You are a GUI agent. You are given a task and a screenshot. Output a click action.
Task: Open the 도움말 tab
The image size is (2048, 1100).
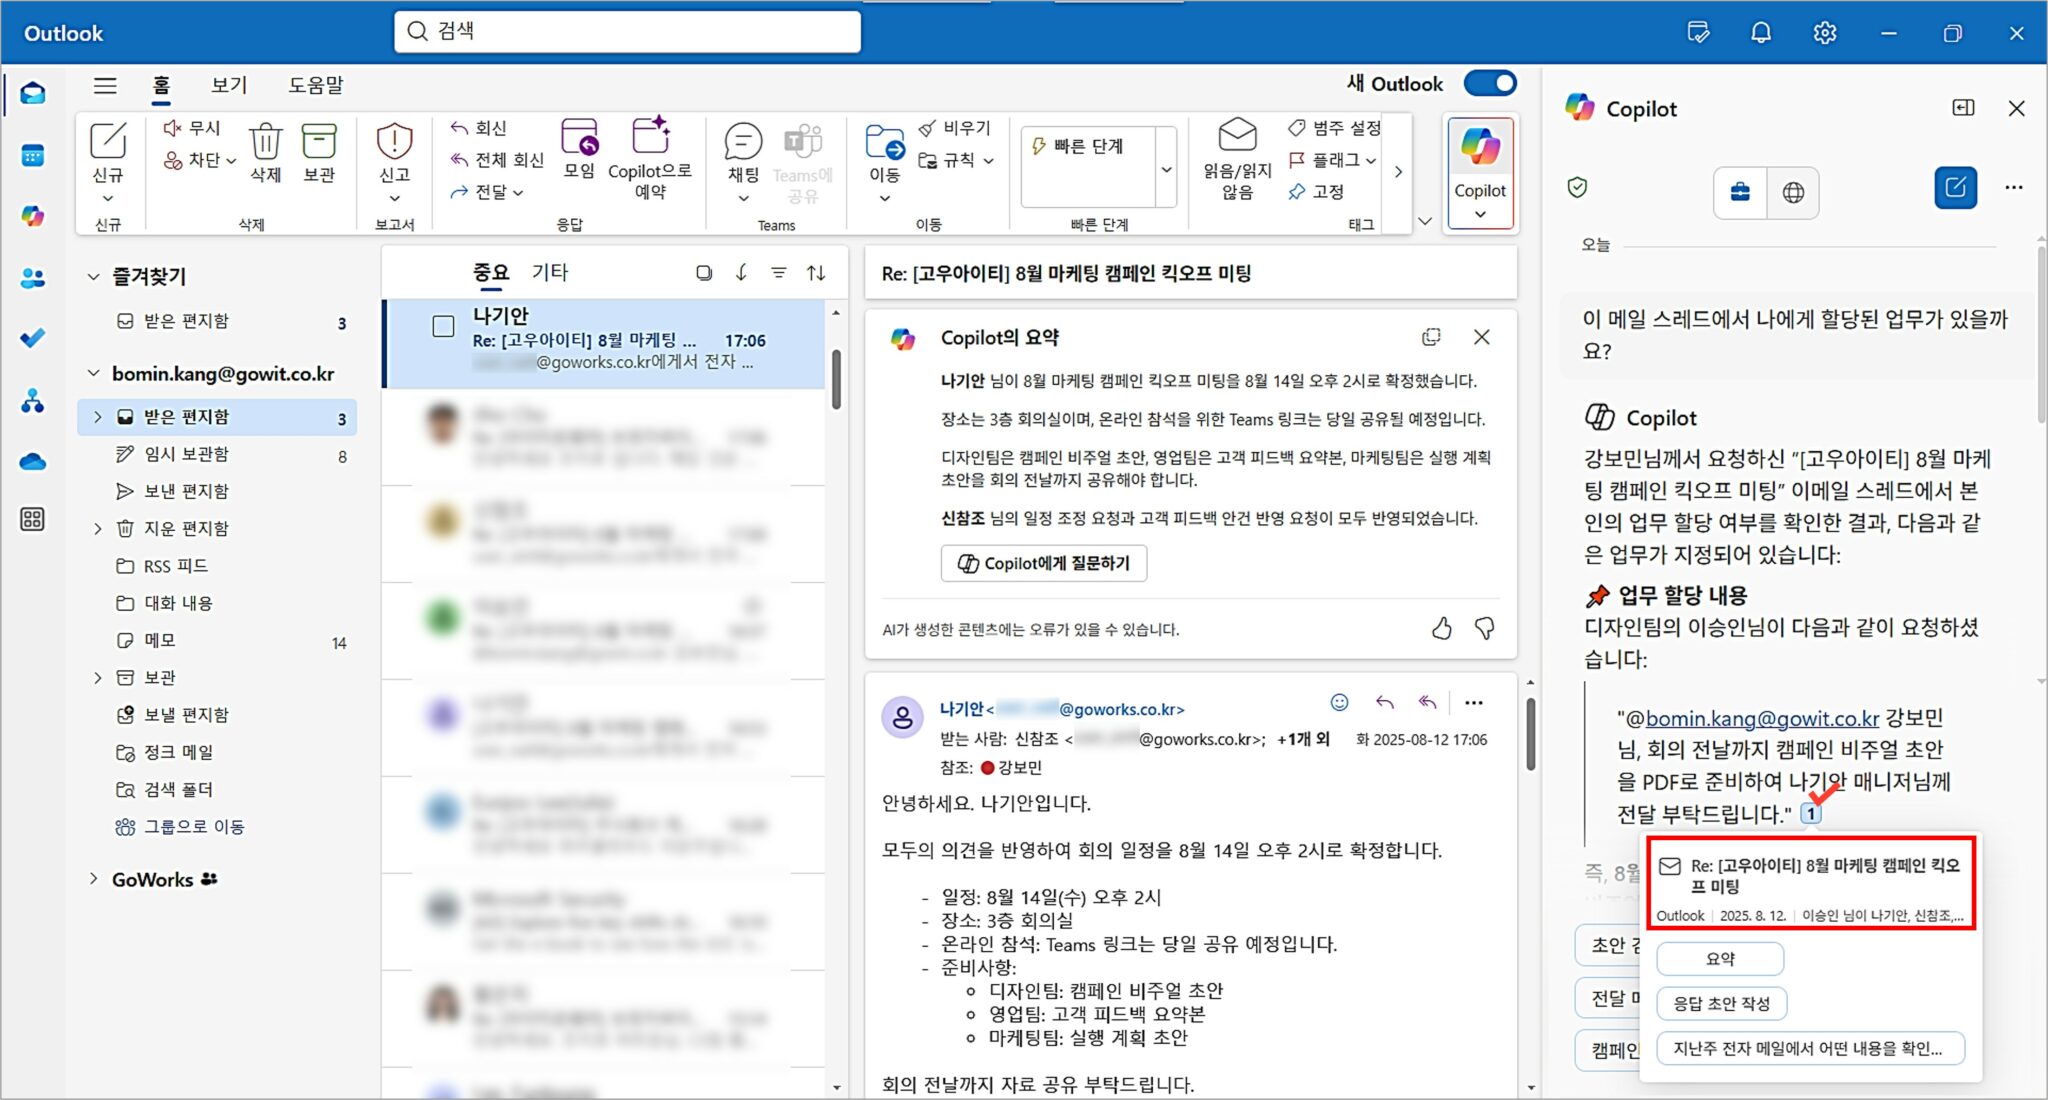coord(315,85)
